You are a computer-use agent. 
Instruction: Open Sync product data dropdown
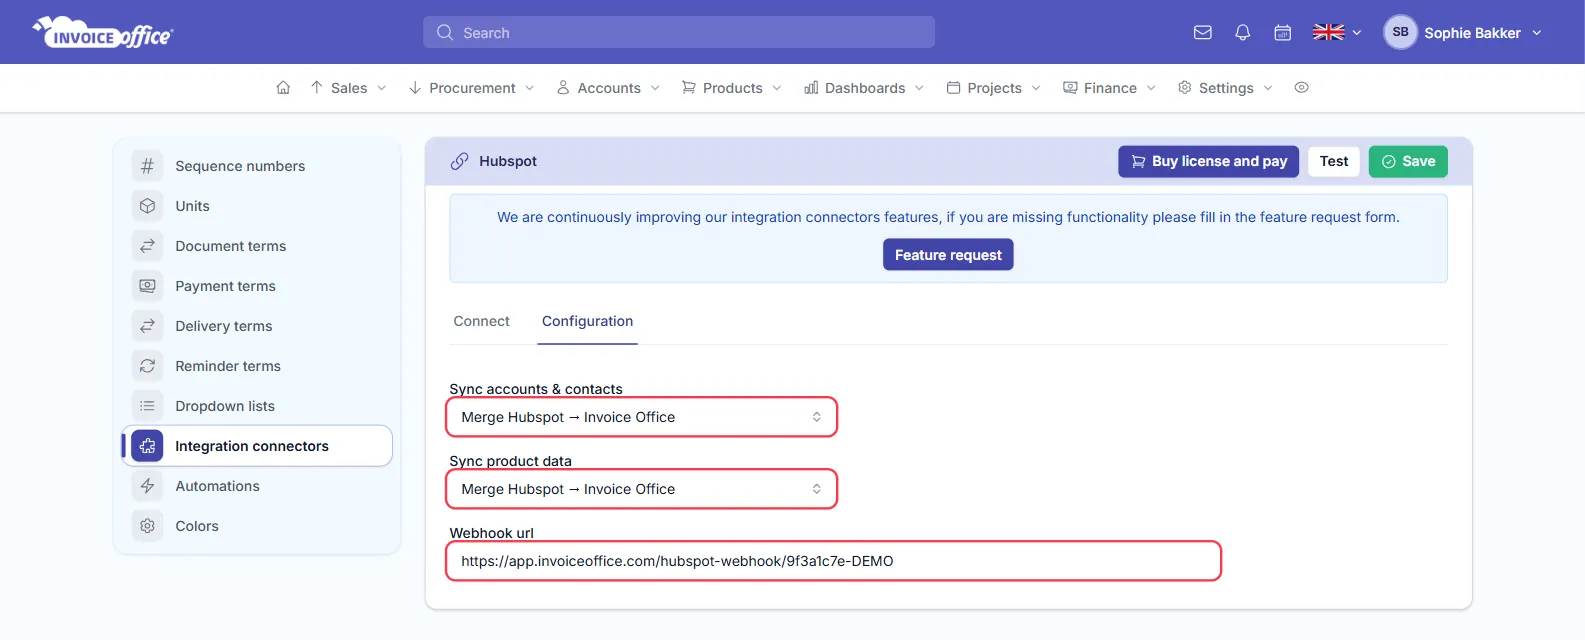(641, 489)
